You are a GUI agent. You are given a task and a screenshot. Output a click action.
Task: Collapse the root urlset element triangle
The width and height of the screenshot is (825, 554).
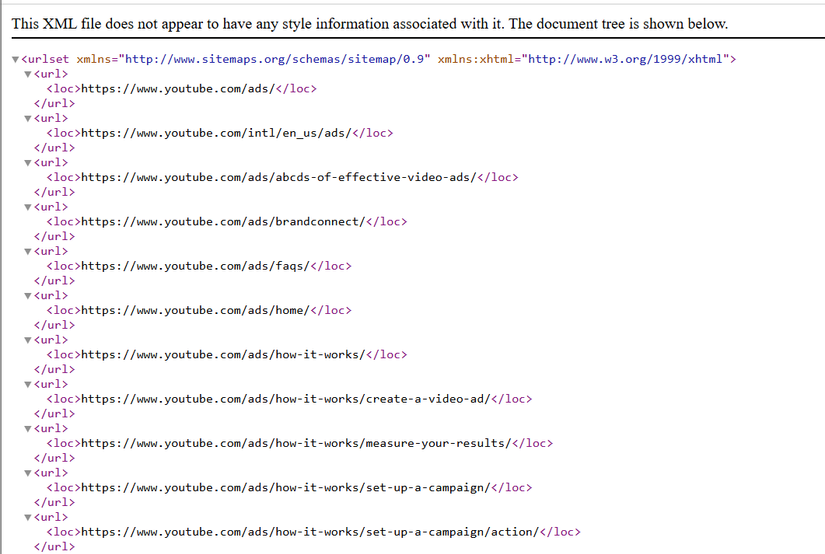coord(15,59)
